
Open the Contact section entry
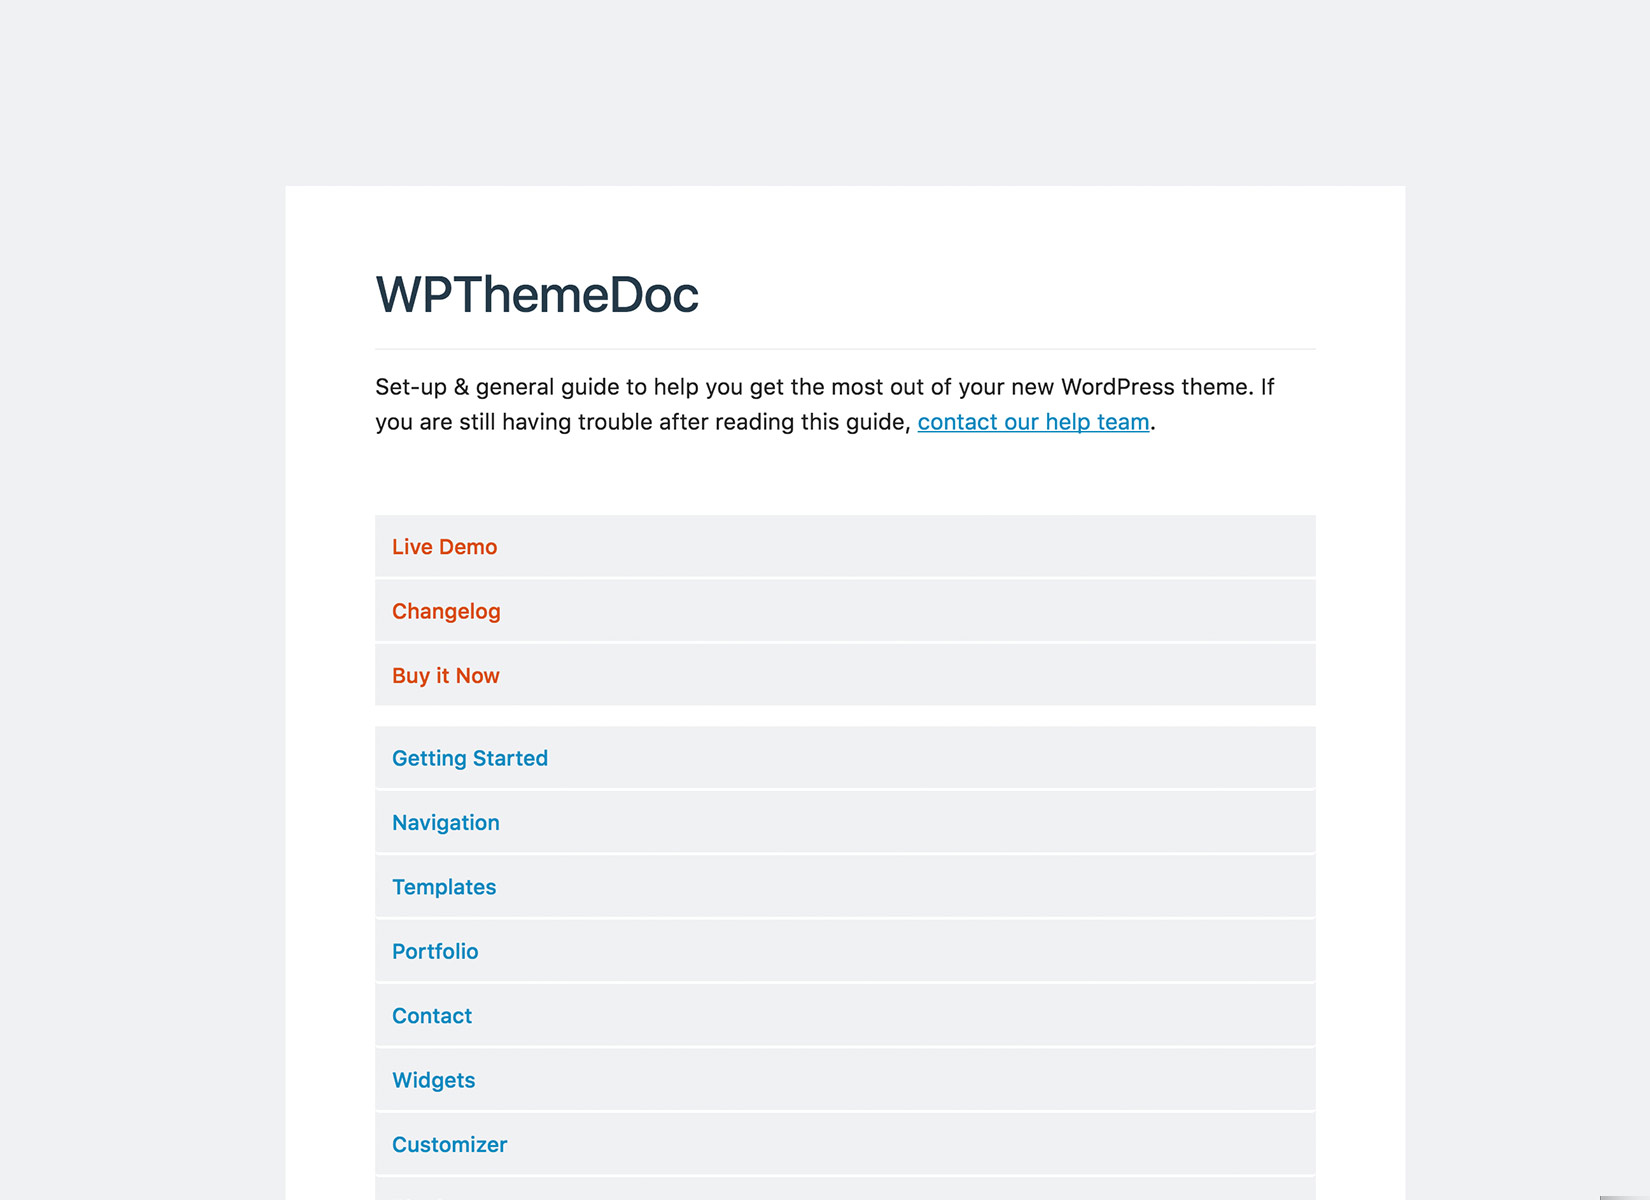pos(431,1016)
